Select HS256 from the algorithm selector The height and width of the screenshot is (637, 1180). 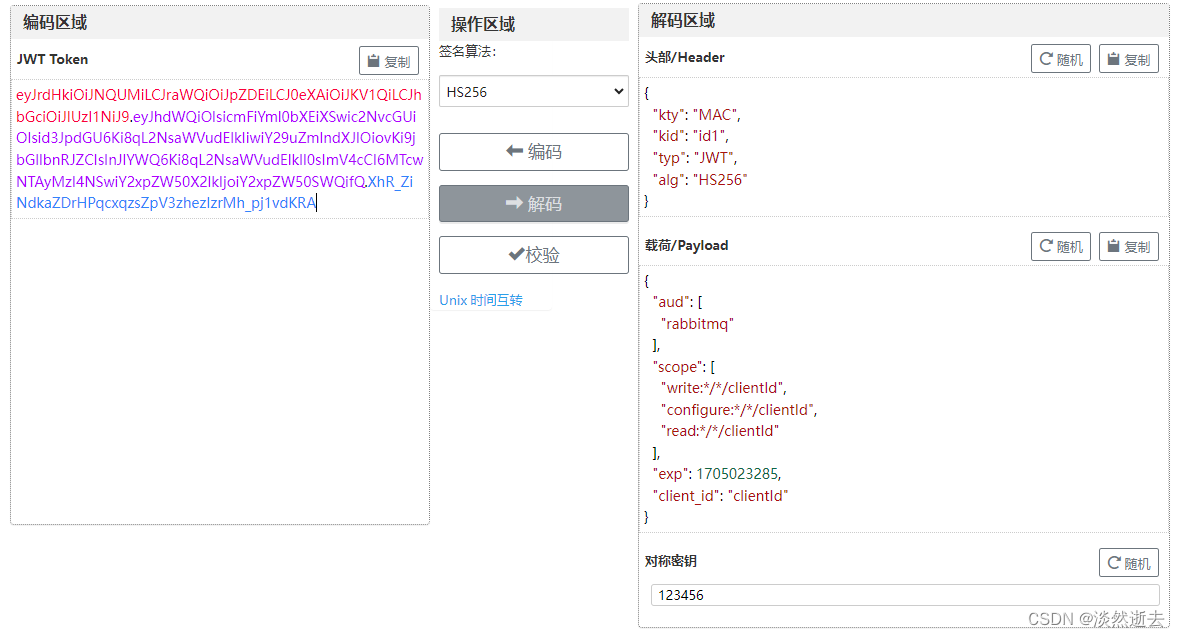[533, 91]
